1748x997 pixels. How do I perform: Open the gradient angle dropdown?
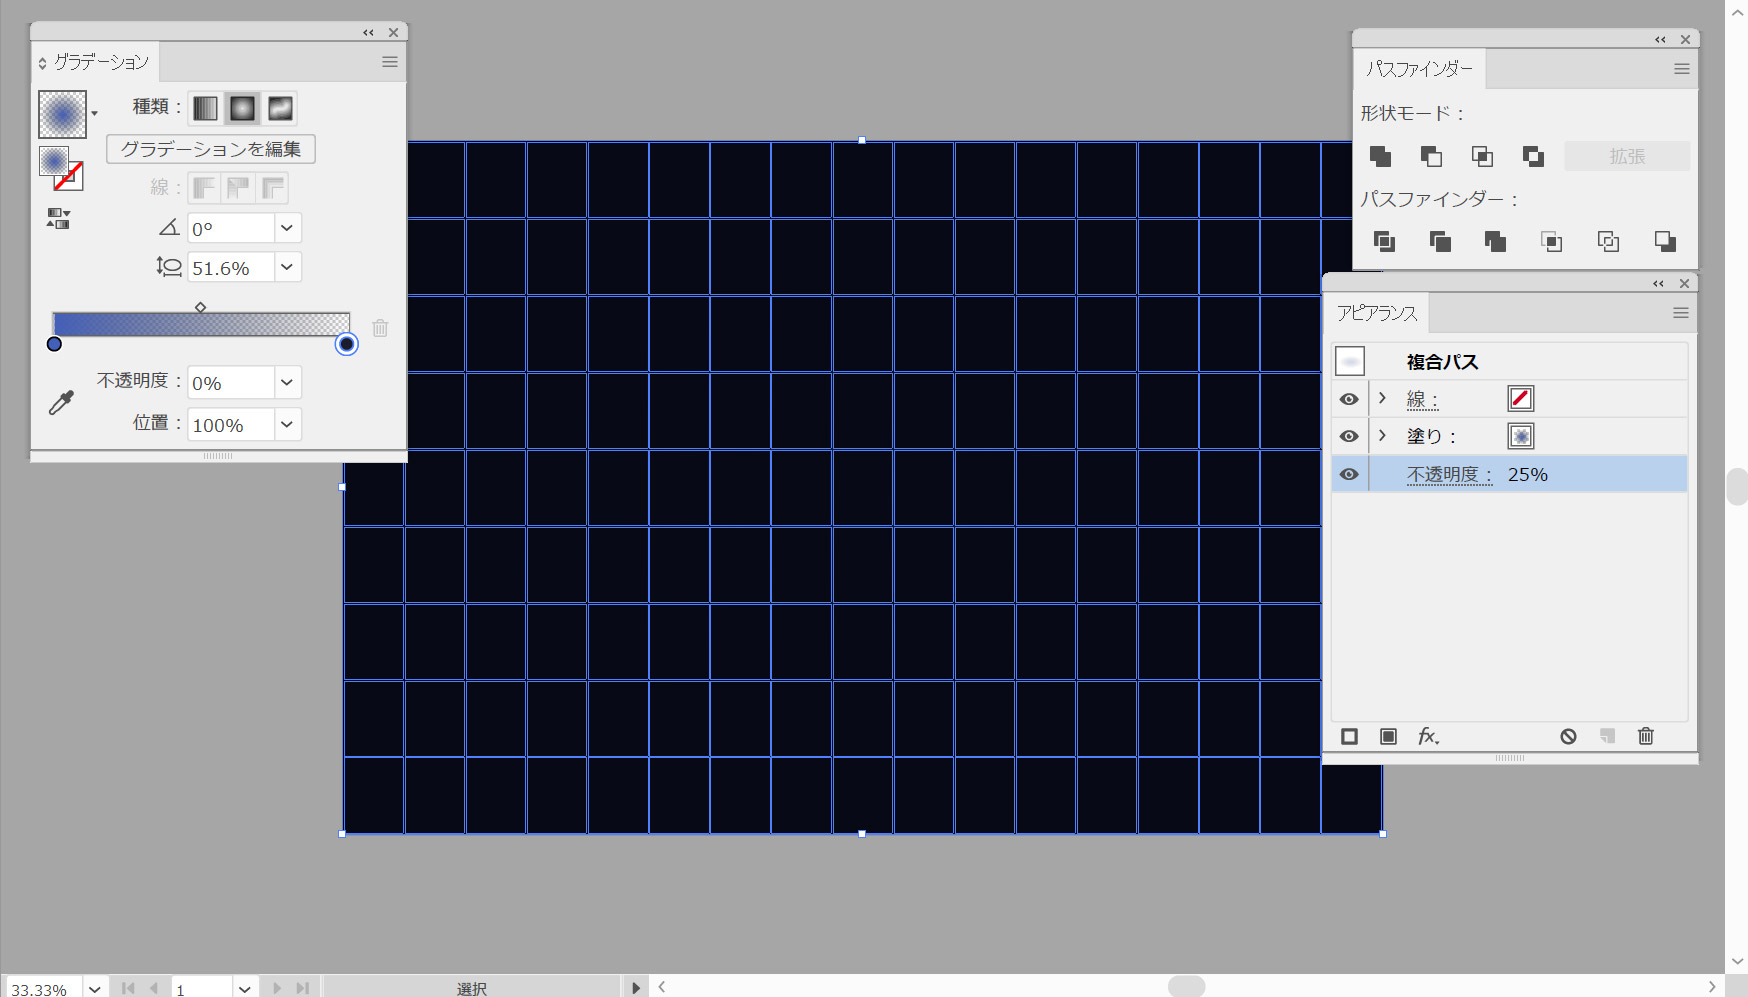click(x=287, y=228)
